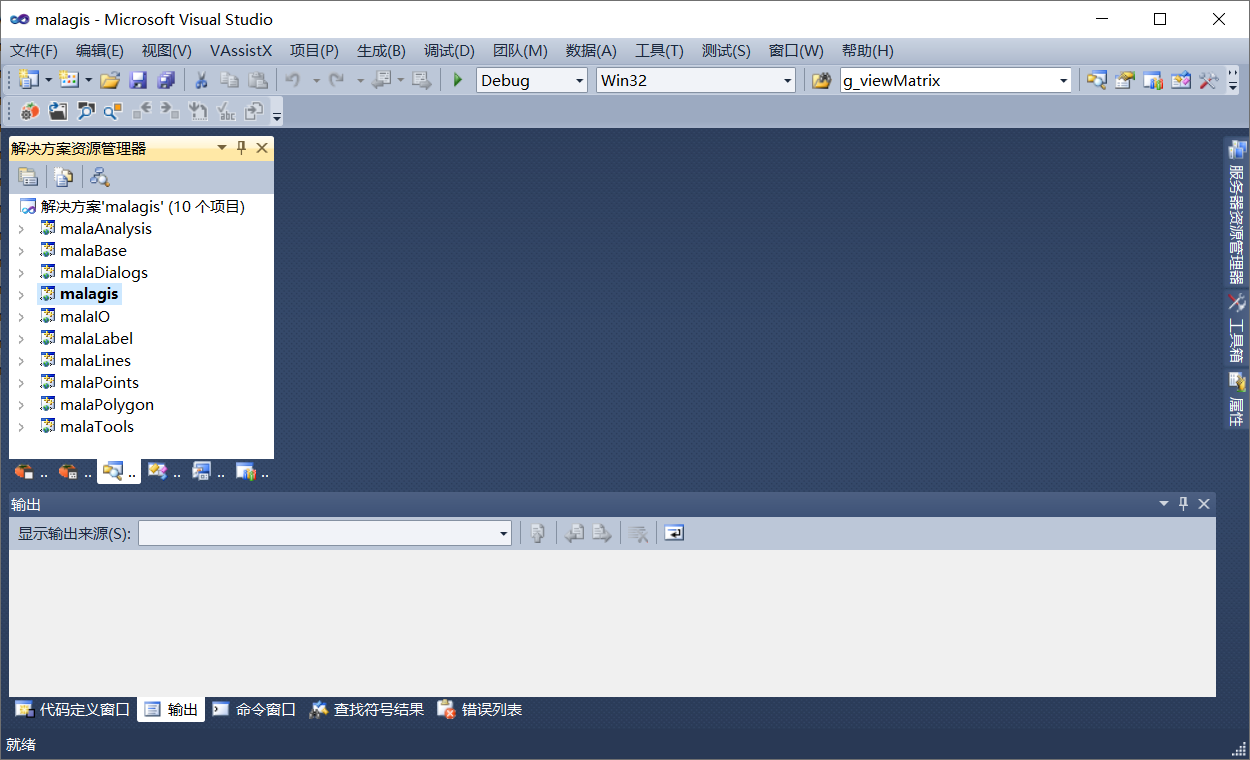Screen dimensions: 1250x760
Task: Click the Solution Explorer properties icon
Action: point(29,177)
